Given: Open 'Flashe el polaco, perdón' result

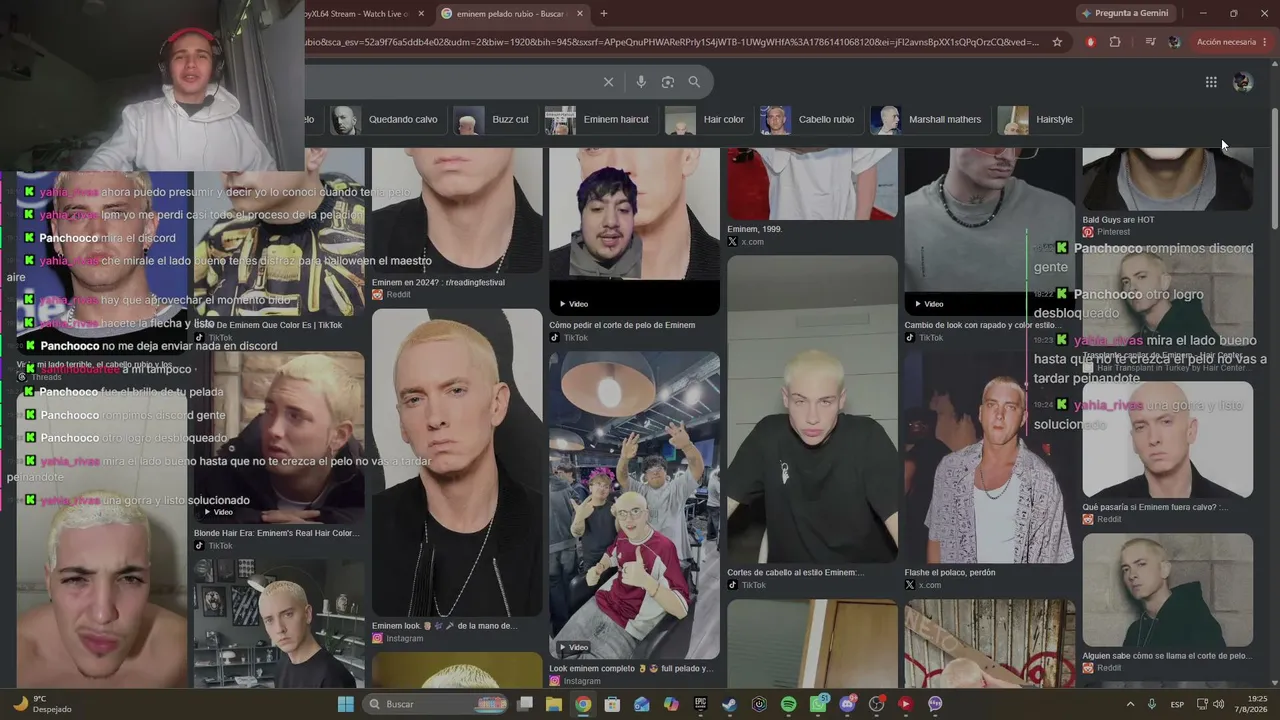Looking at the screenshot, I should coord(950,573).
